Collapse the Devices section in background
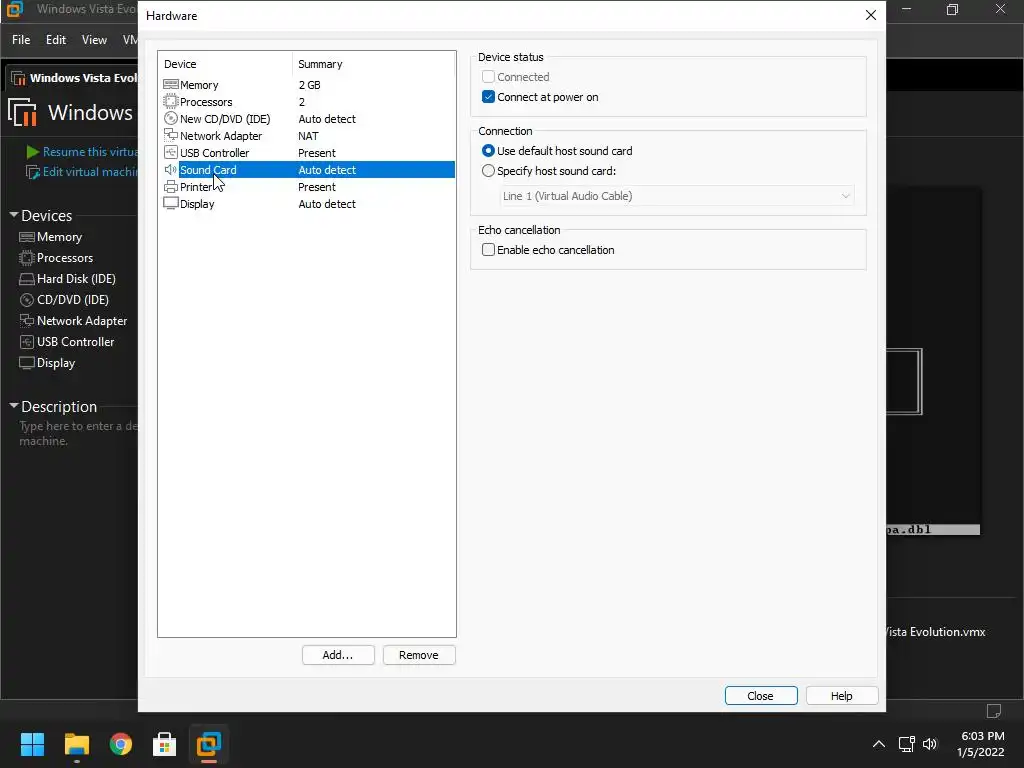Viewport: 1024px width, 768px height. pyautogui.click(x=14, y=214)
